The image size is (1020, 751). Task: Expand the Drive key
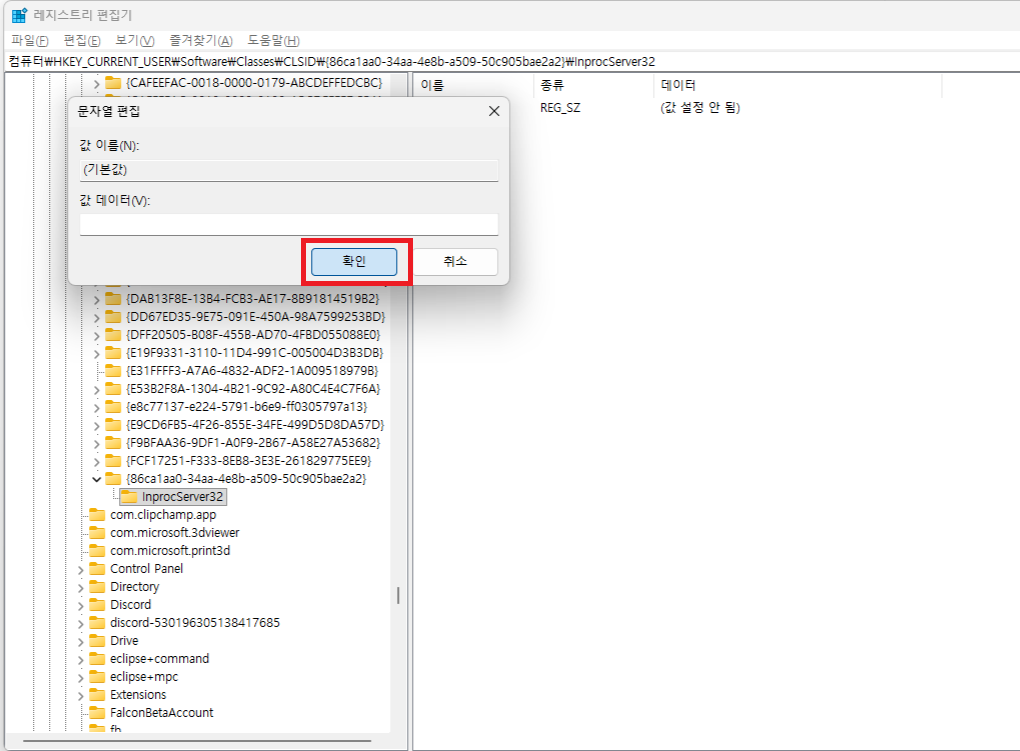pos(81,642)
